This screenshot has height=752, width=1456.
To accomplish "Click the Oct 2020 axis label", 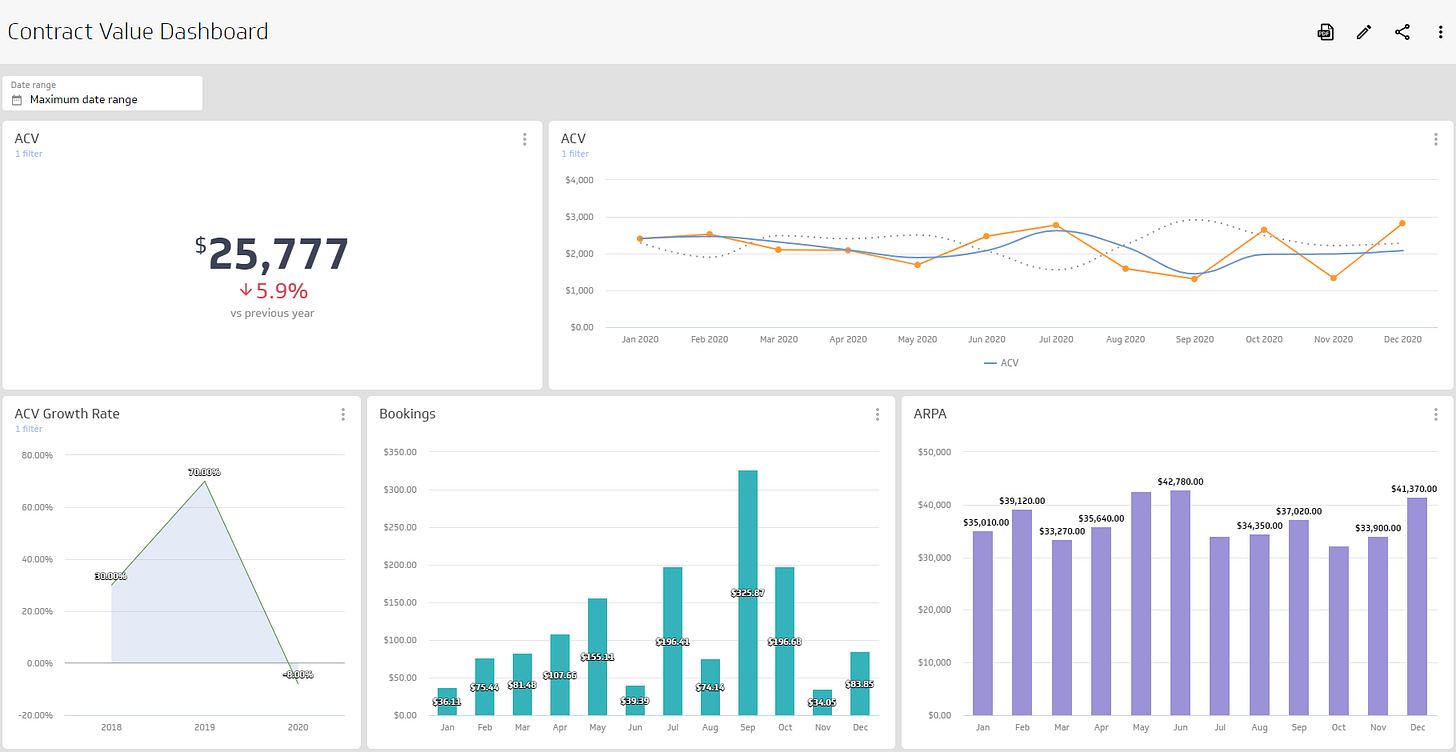I will point(1264,340).
